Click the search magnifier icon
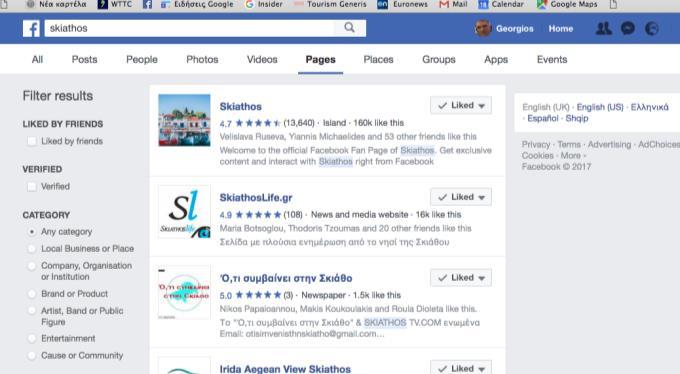Viewport: 680px width, 374px height. click(350, 28)
